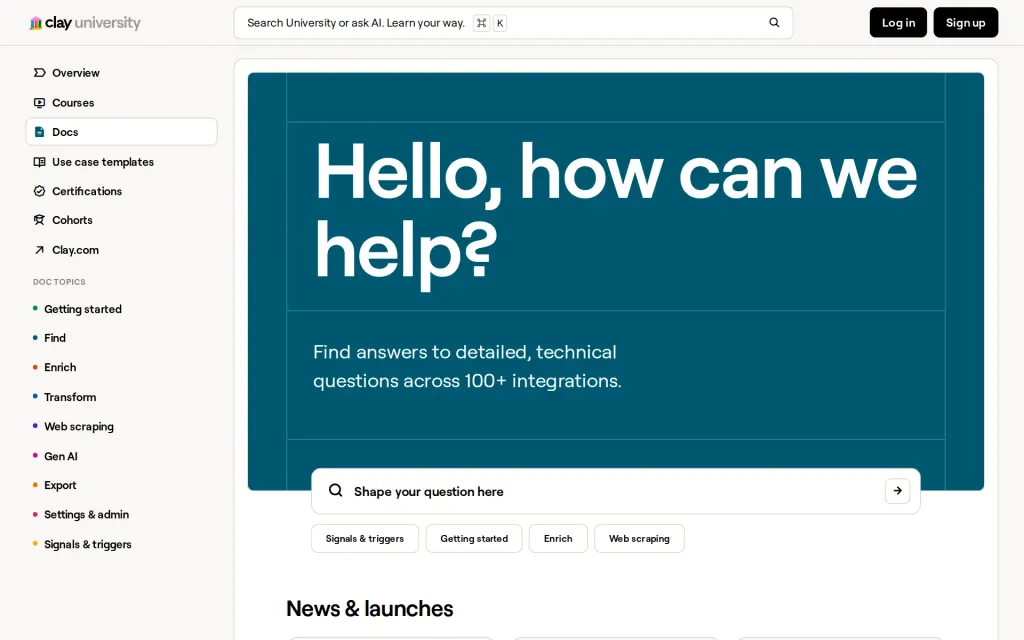Select the Signals & triggers chip
Screen dimensions: 1024x640
click(365, 539)
